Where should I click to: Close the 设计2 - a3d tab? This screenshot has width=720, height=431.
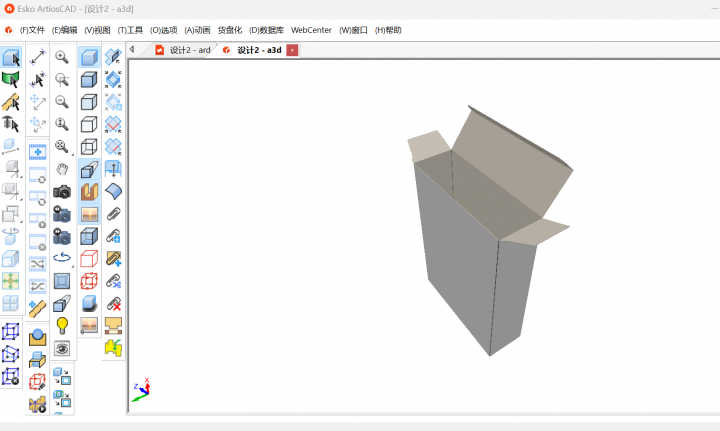[292, 49]
